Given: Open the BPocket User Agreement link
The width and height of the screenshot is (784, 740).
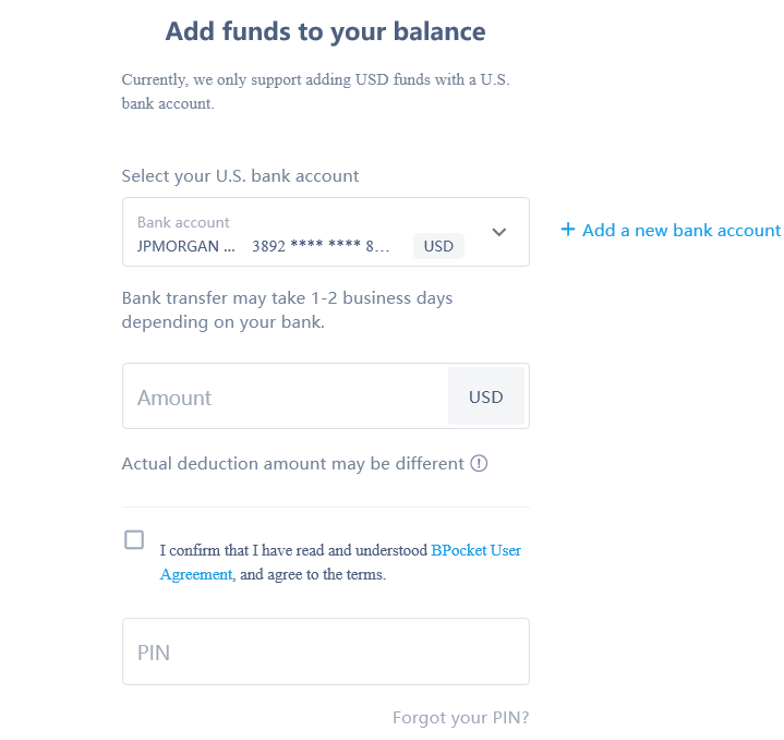Looking at the screenshot, I should click(x=476, y=550).
